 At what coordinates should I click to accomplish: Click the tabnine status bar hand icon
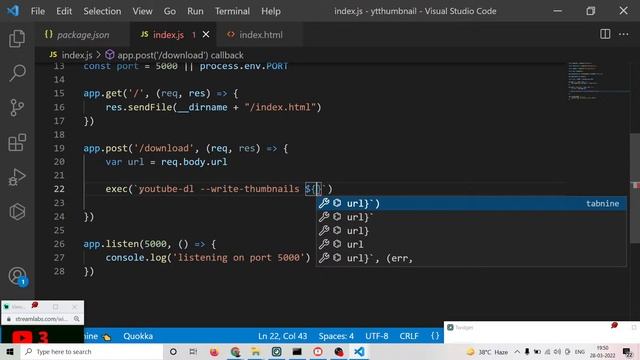tap(107, 337)
